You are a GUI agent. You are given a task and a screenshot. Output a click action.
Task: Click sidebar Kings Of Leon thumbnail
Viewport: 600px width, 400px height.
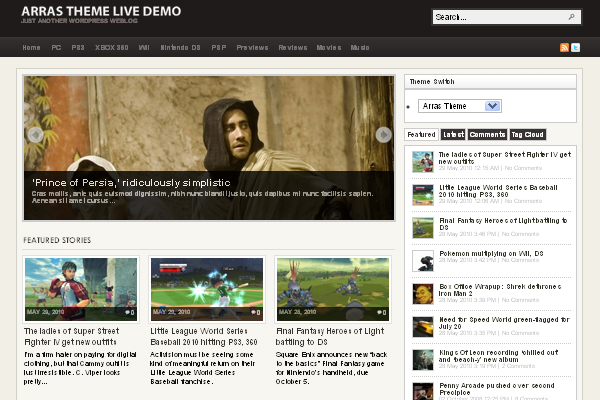[x=423, y=359]
